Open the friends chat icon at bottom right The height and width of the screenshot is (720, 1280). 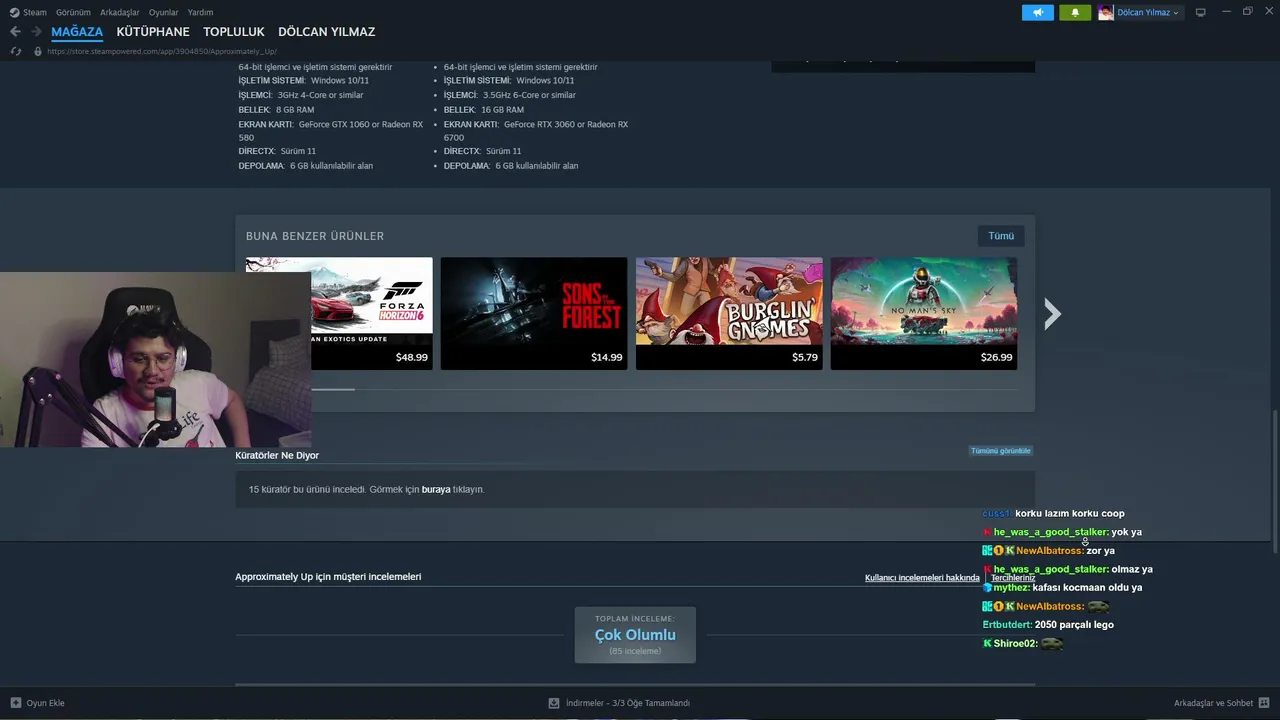(x=1264, y=703)
